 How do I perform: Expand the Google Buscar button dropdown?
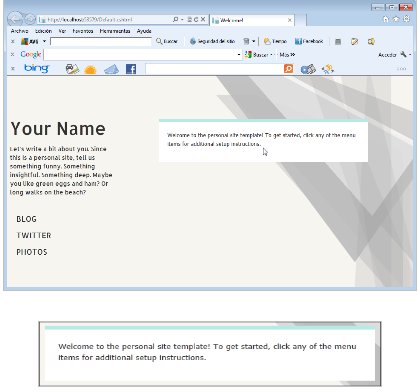coord(271,55)
